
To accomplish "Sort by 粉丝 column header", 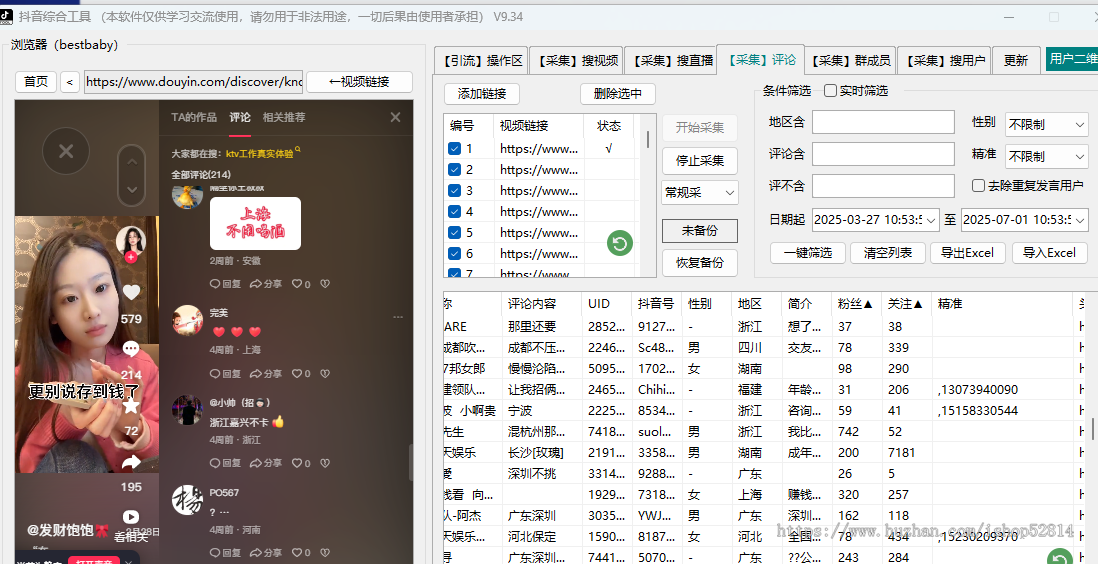I will pyautogui.click(x=855, y=303).
